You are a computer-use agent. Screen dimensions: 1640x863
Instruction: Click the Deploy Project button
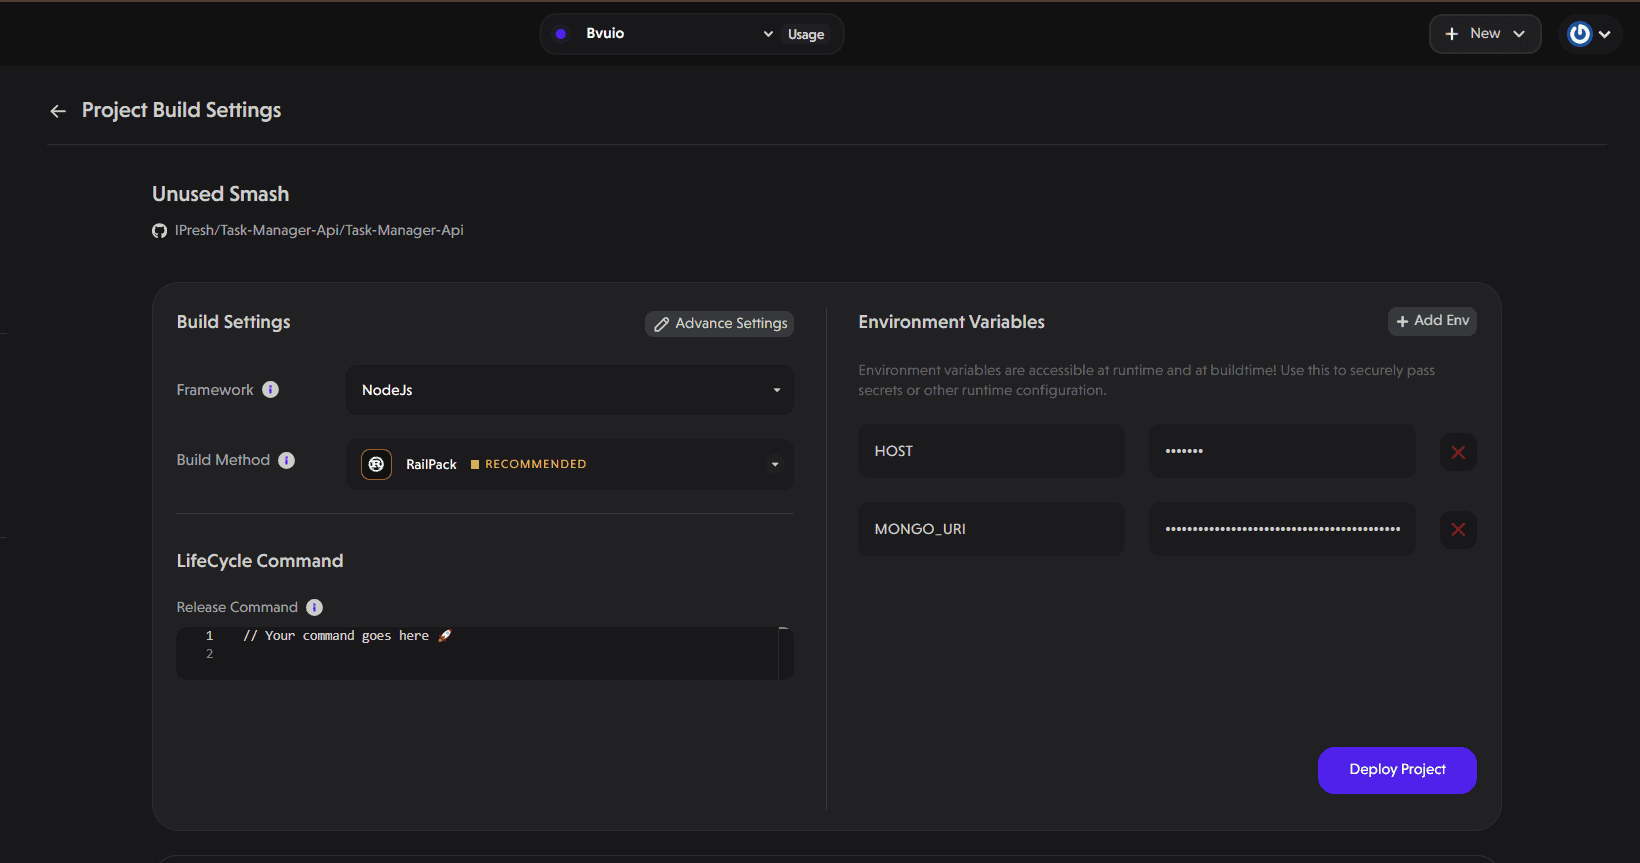click(1397, 770)
